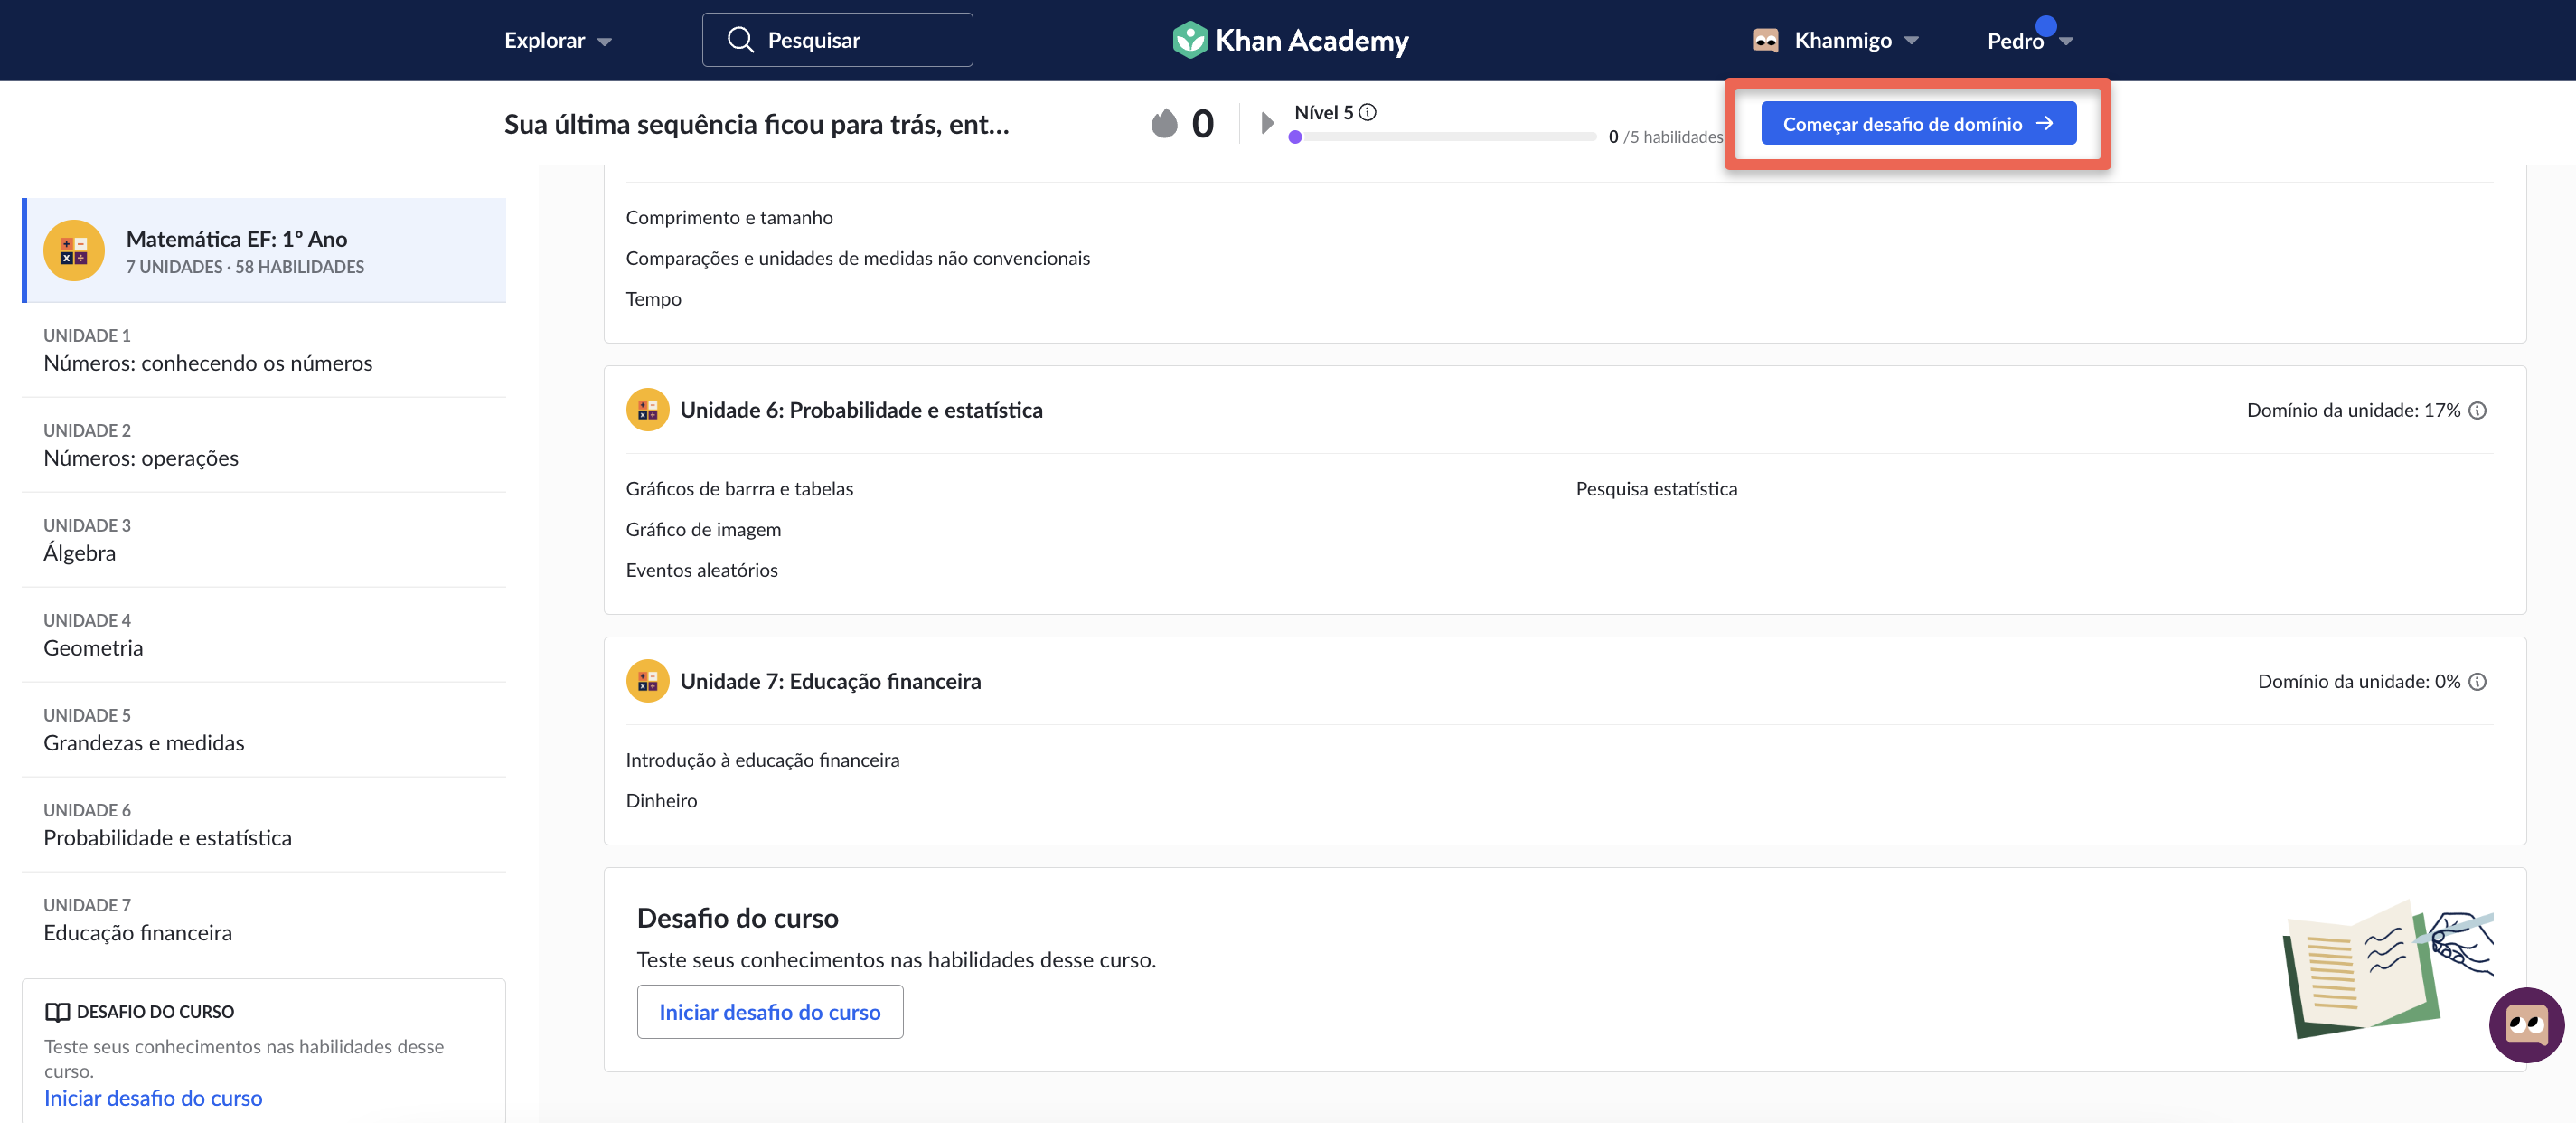Open Unidade 7 Educação financeira sidebar item
Image resolution: width=2576 pixels, height=1123 pixels.
click(264, 920)
